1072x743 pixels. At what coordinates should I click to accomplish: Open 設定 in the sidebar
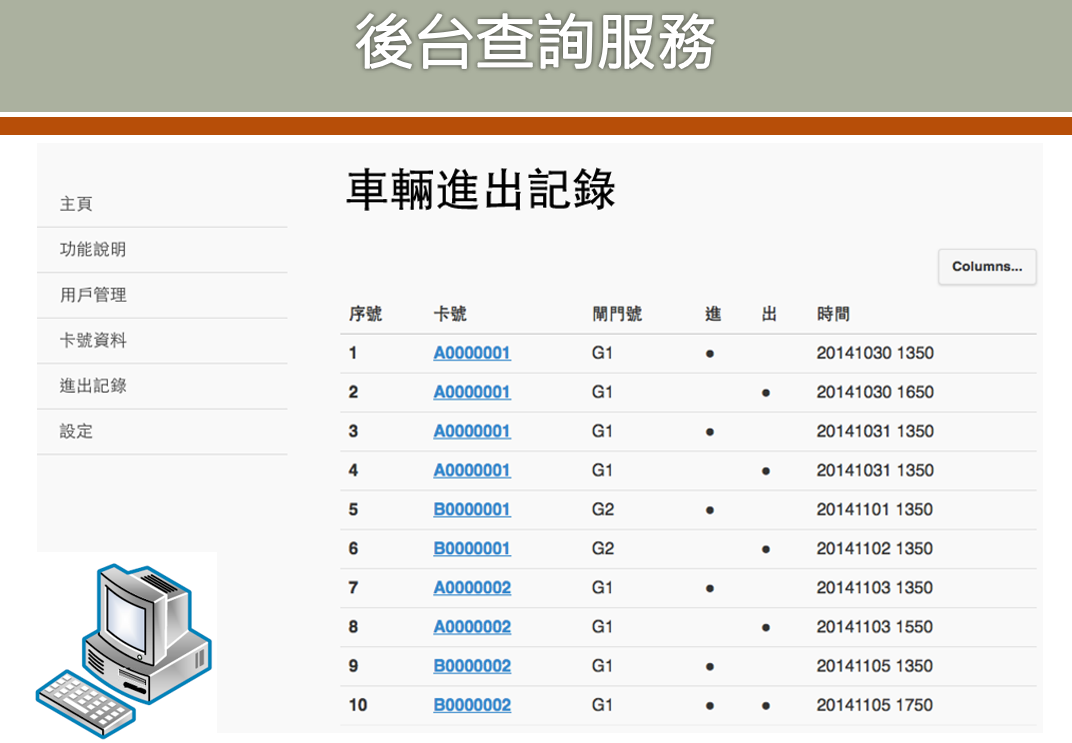tap(76, 432)
